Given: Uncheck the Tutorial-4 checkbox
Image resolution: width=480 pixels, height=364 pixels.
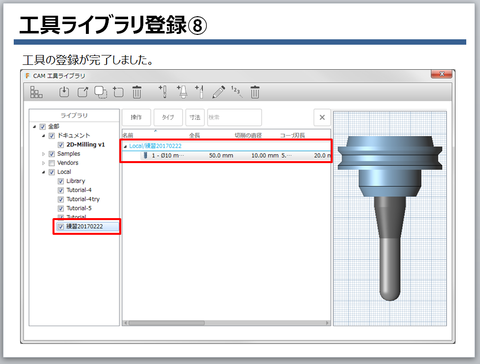Looking at the screenshot, I should tap(61, 190).
